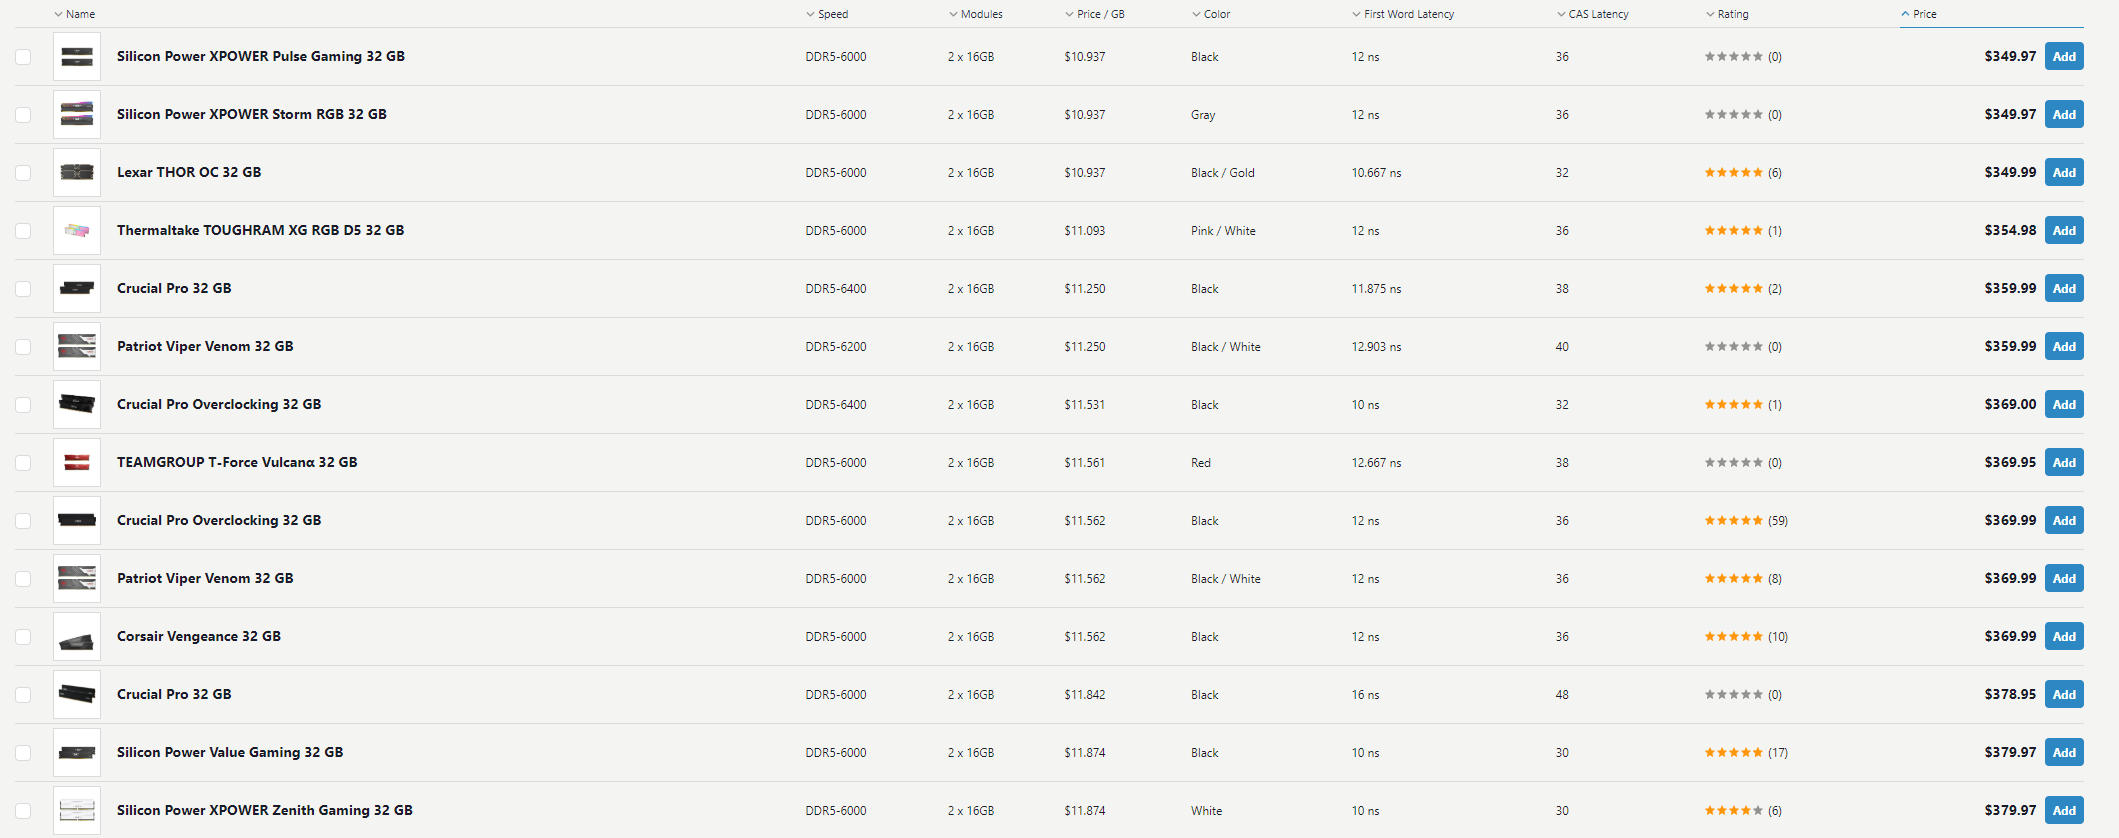The width and height of the screenshot is (2119, 838).
Task: Open the Patriot Viper Venom 32 GB product page
Action: [x=204, y=346]
